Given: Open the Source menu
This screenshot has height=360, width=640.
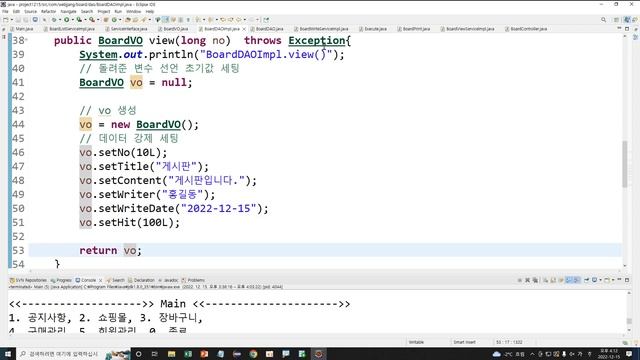Looking at the screenshot, I should (30, 11).
